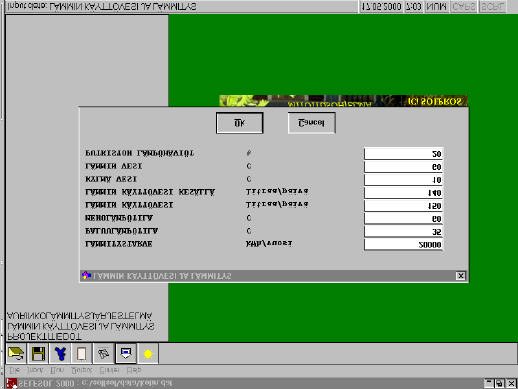Viewport: 518px width, 389px height.
Task: Click the SELESOL 2000 title bar application icon
Action: (12, 384)
